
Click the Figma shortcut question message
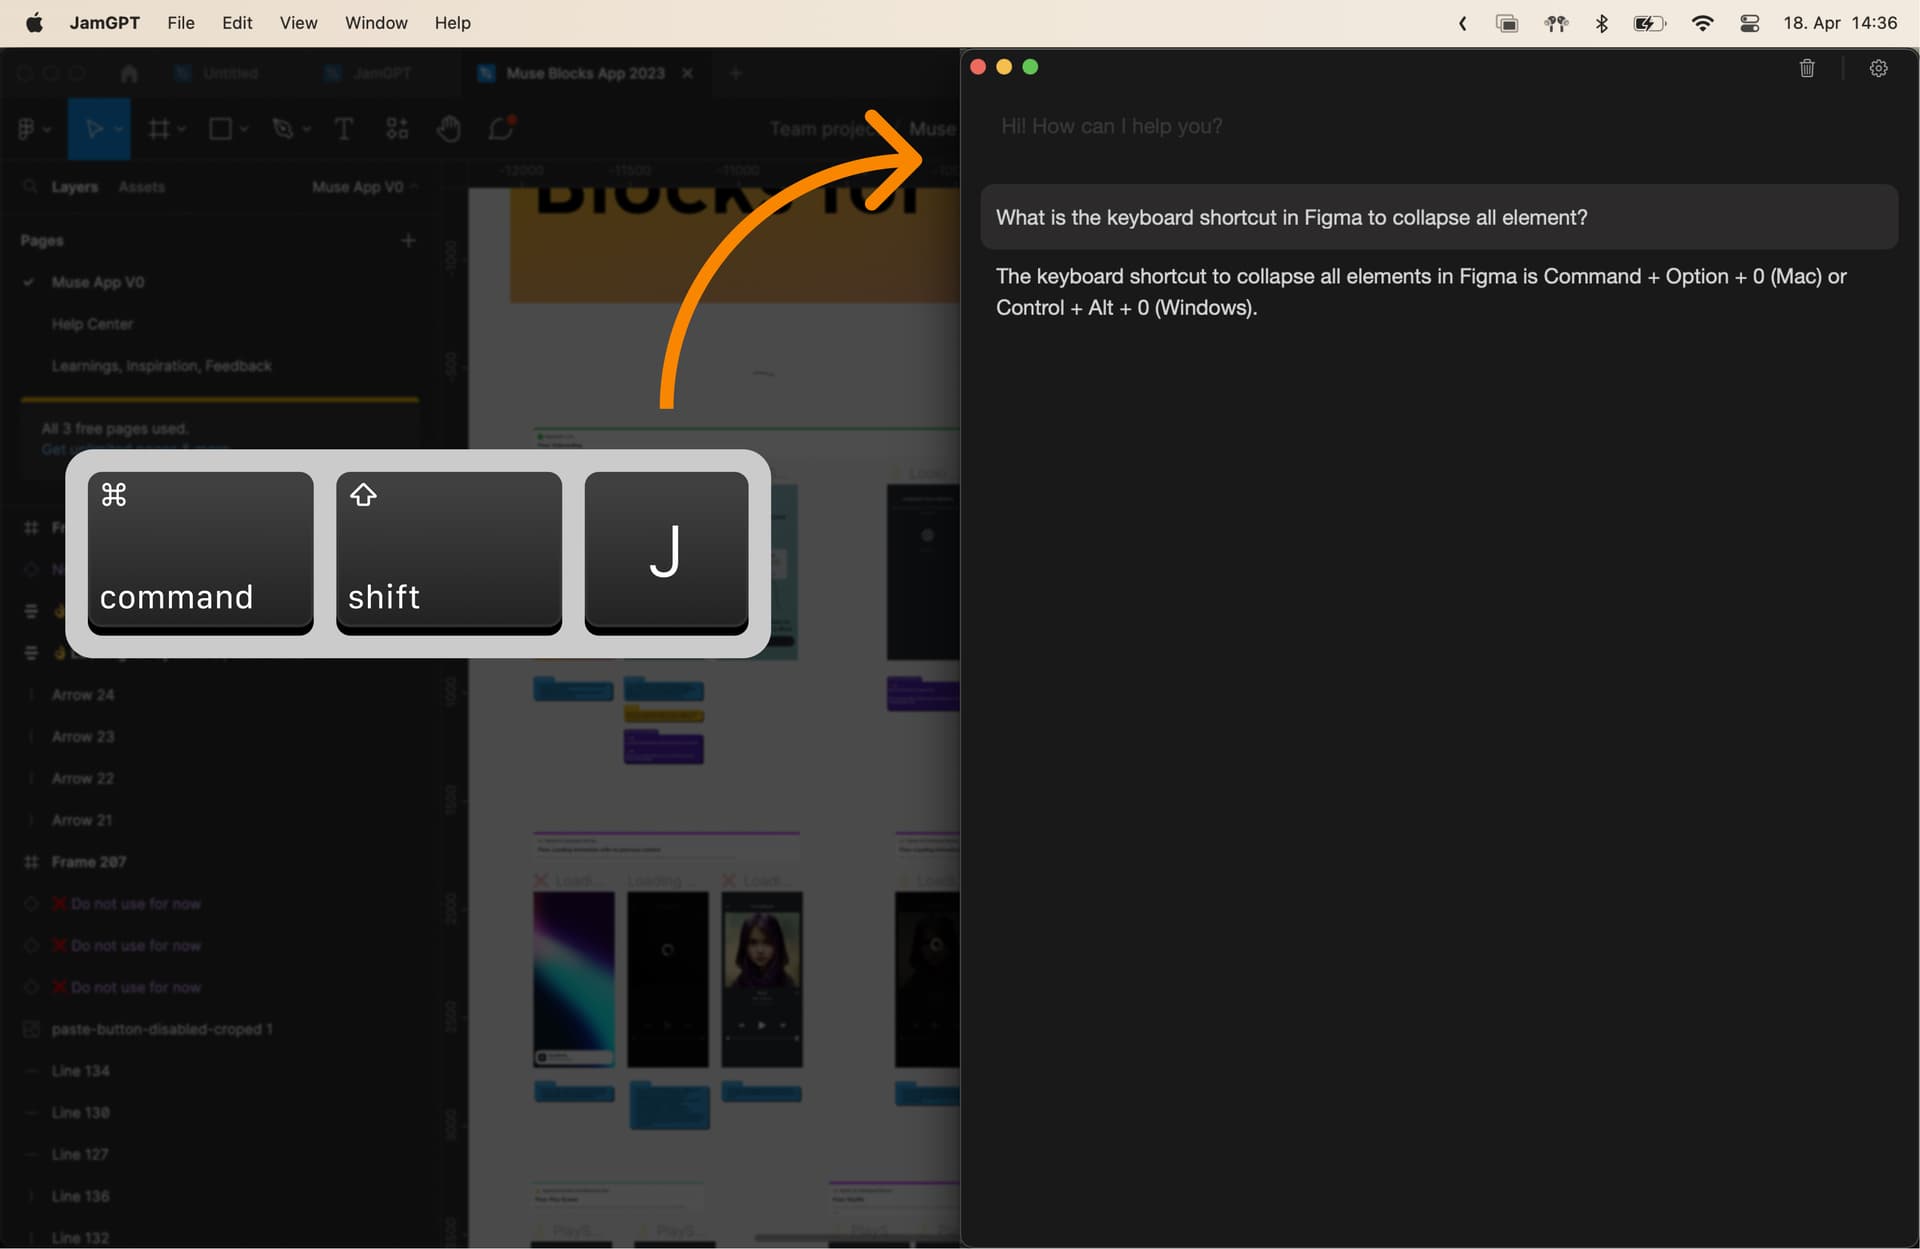(1439, 217)
